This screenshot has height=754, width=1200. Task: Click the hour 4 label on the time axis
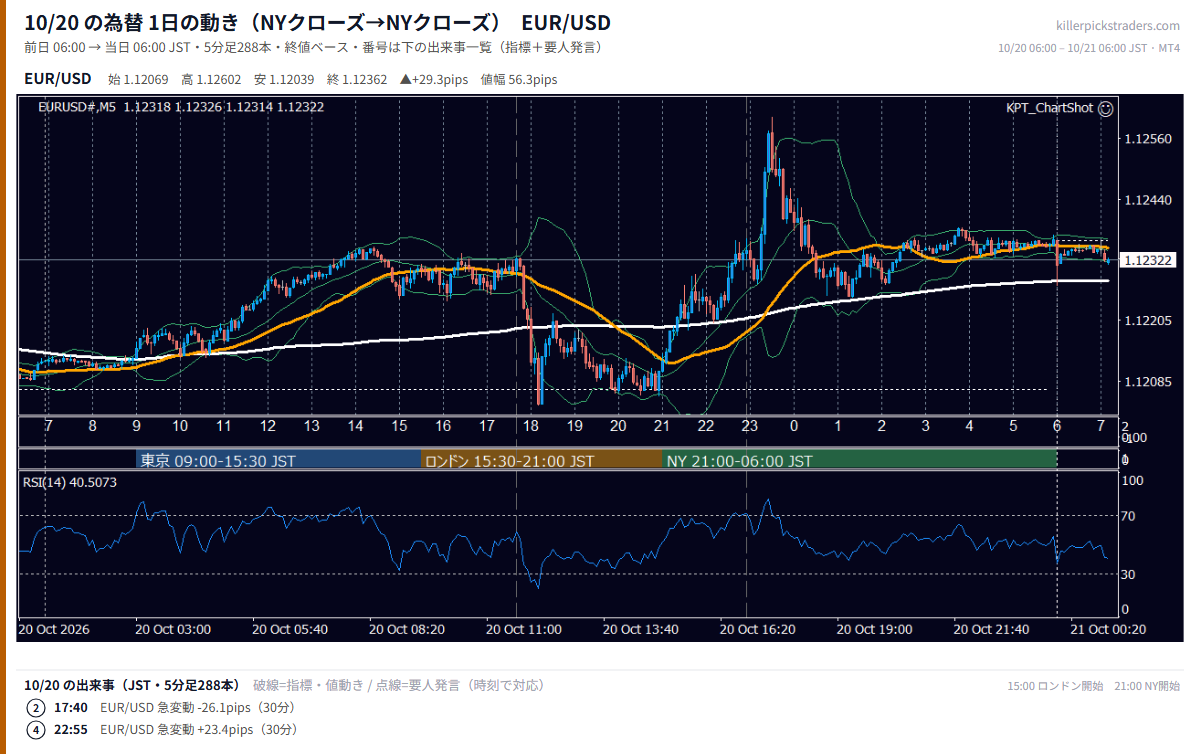click(969, 426)
